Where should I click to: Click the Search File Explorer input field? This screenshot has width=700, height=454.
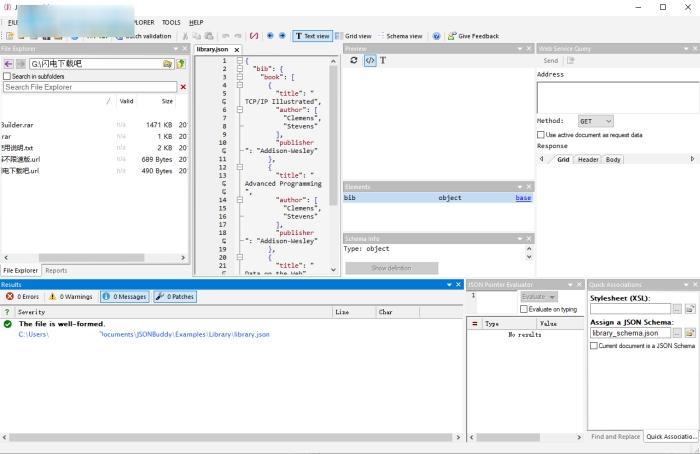90,87
